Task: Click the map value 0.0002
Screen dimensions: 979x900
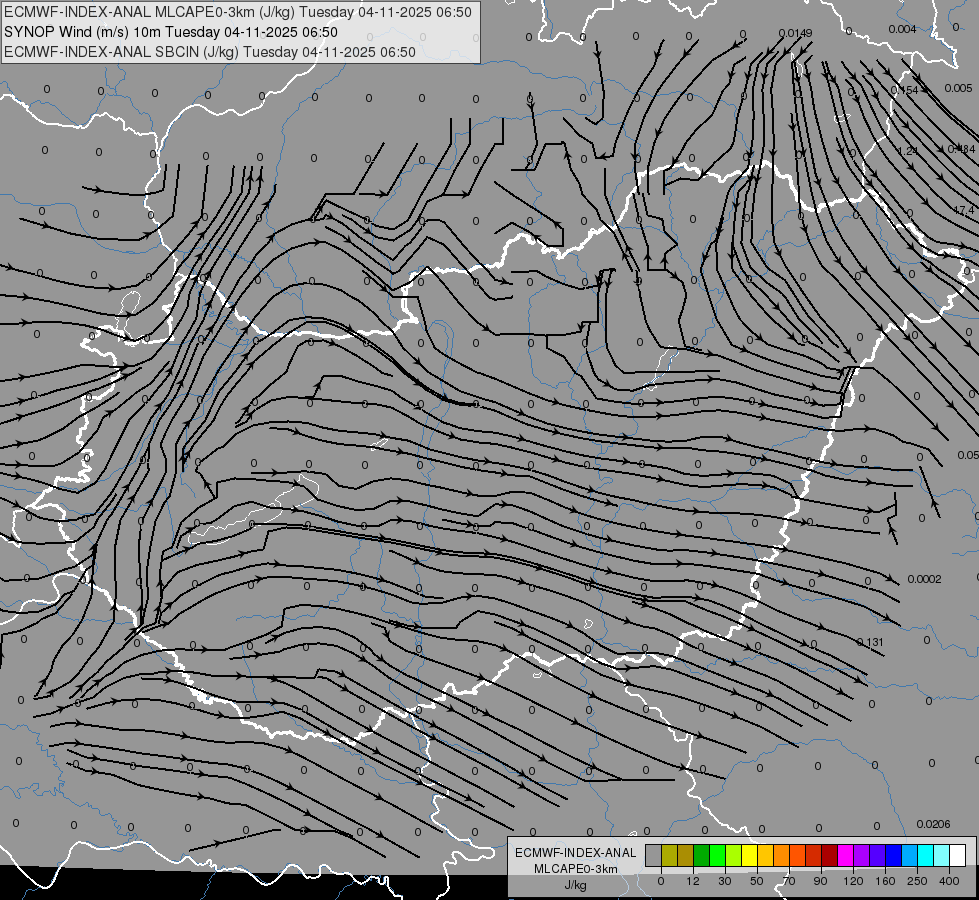Action: point(924,579)
